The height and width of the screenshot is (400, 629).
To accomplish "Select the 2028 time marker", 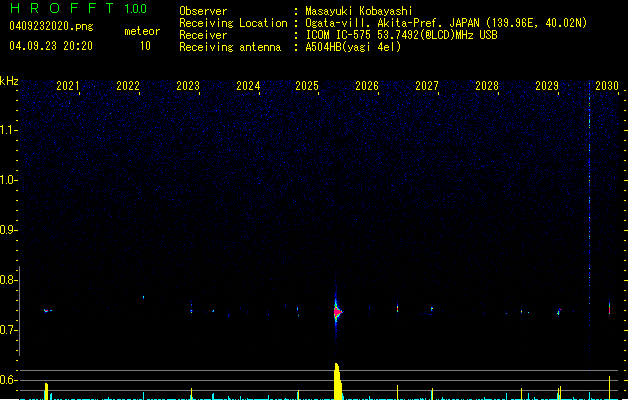I will [487, 87].
